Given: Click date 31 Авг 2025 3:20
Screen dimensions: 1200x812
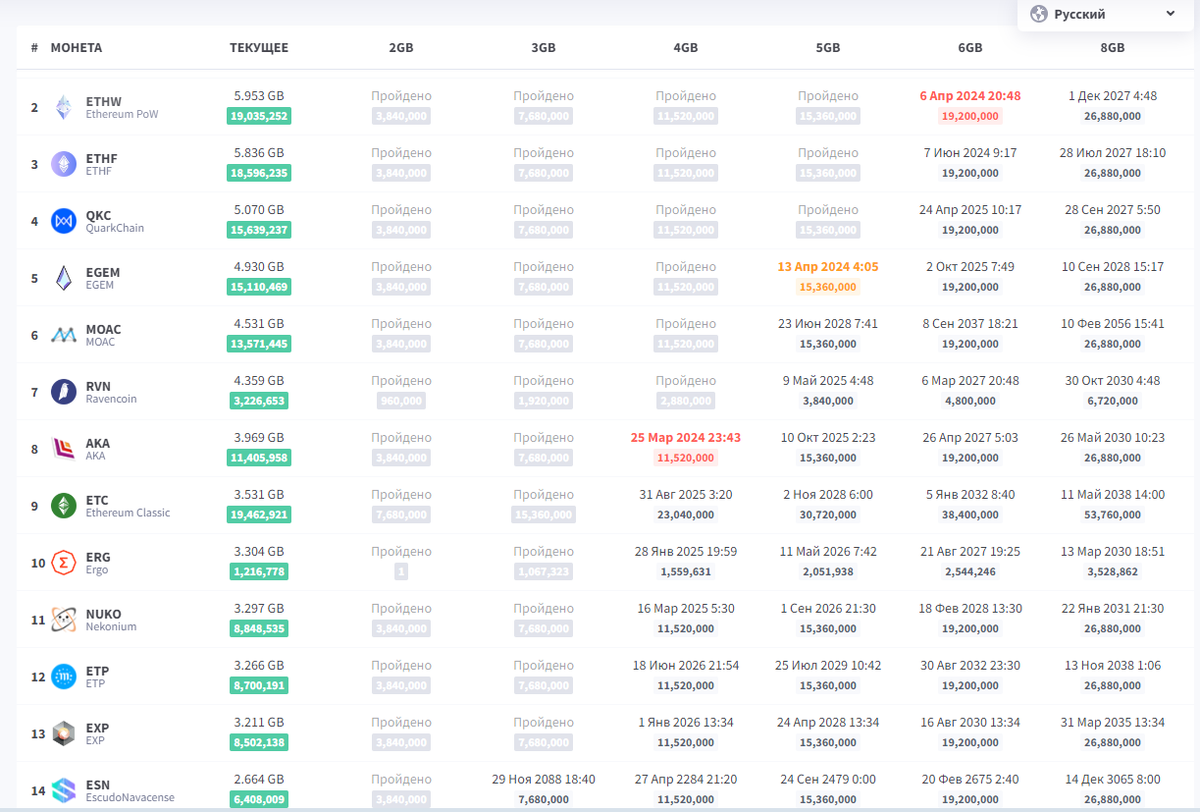Looking at the screenshot, I should pos(686,495).
